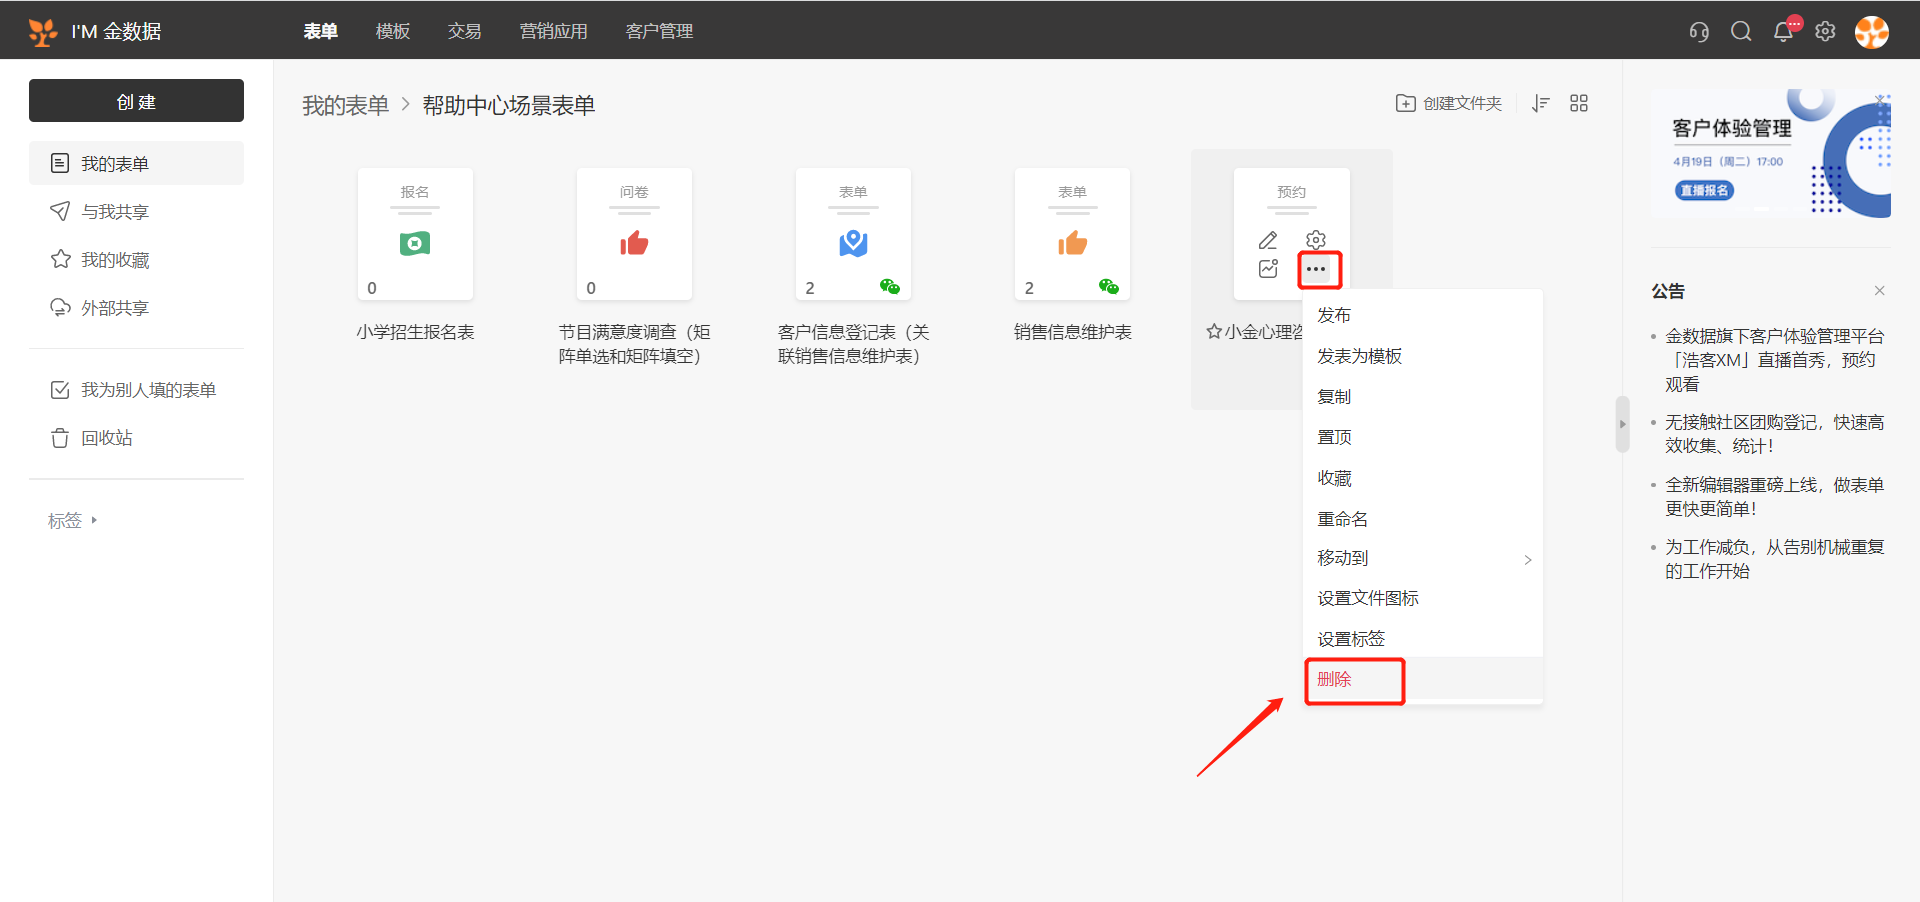Open search using the magnifier icon
Image resolution: width=1920 pixels, height=902 pixels.
click(x=1741, y=31)
